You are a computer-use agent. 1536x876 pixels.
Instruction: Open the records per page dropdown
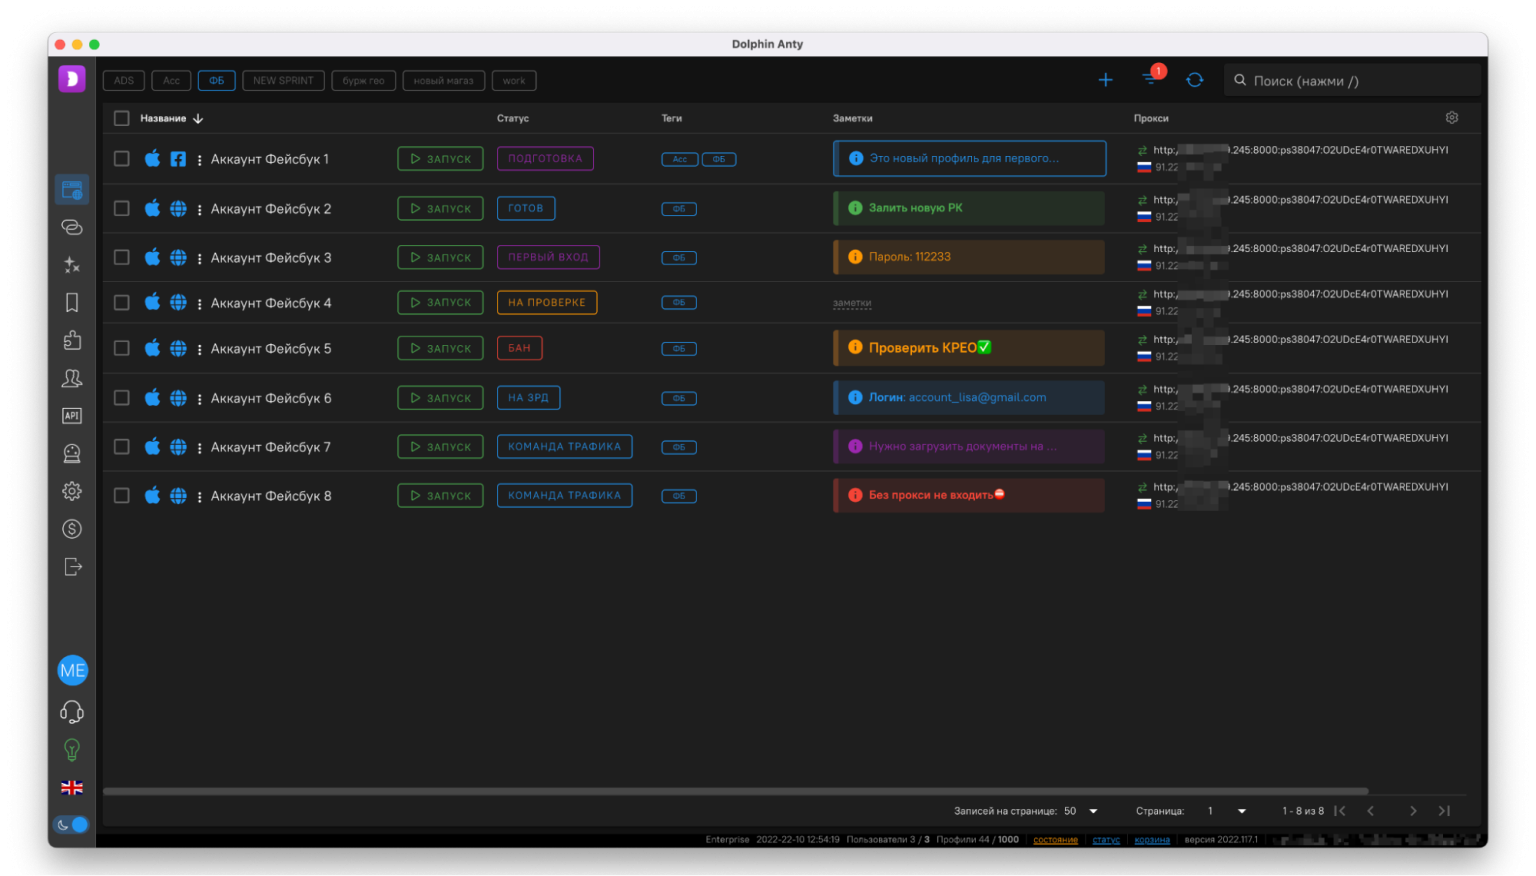tap(1081, 811)
